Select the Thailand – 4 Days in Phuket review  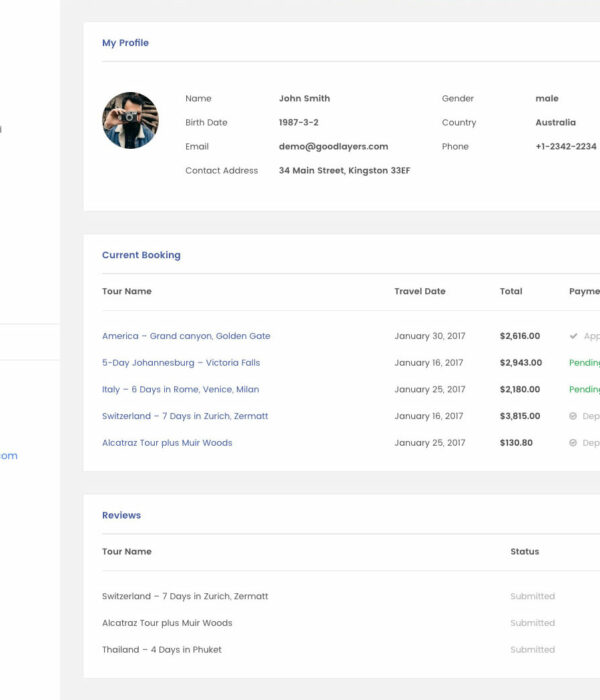tap(162, 650)
